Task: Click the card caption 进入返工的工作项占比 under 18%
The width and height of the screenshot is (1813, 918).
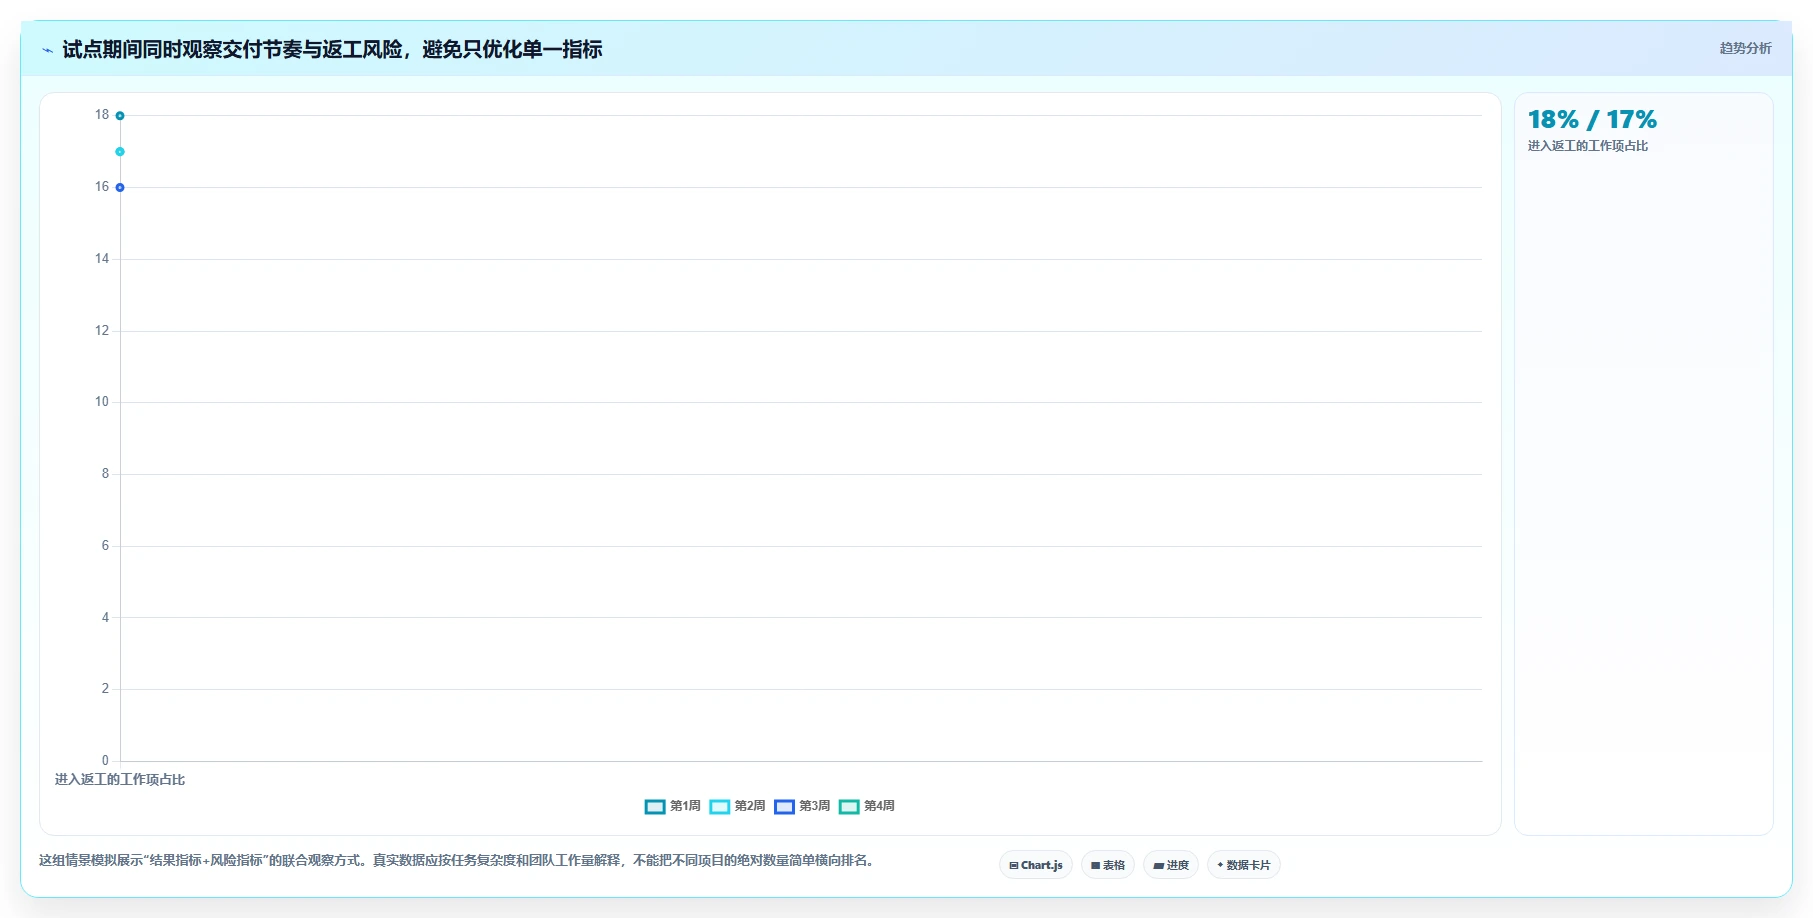Action: (x=1588, y=146)
